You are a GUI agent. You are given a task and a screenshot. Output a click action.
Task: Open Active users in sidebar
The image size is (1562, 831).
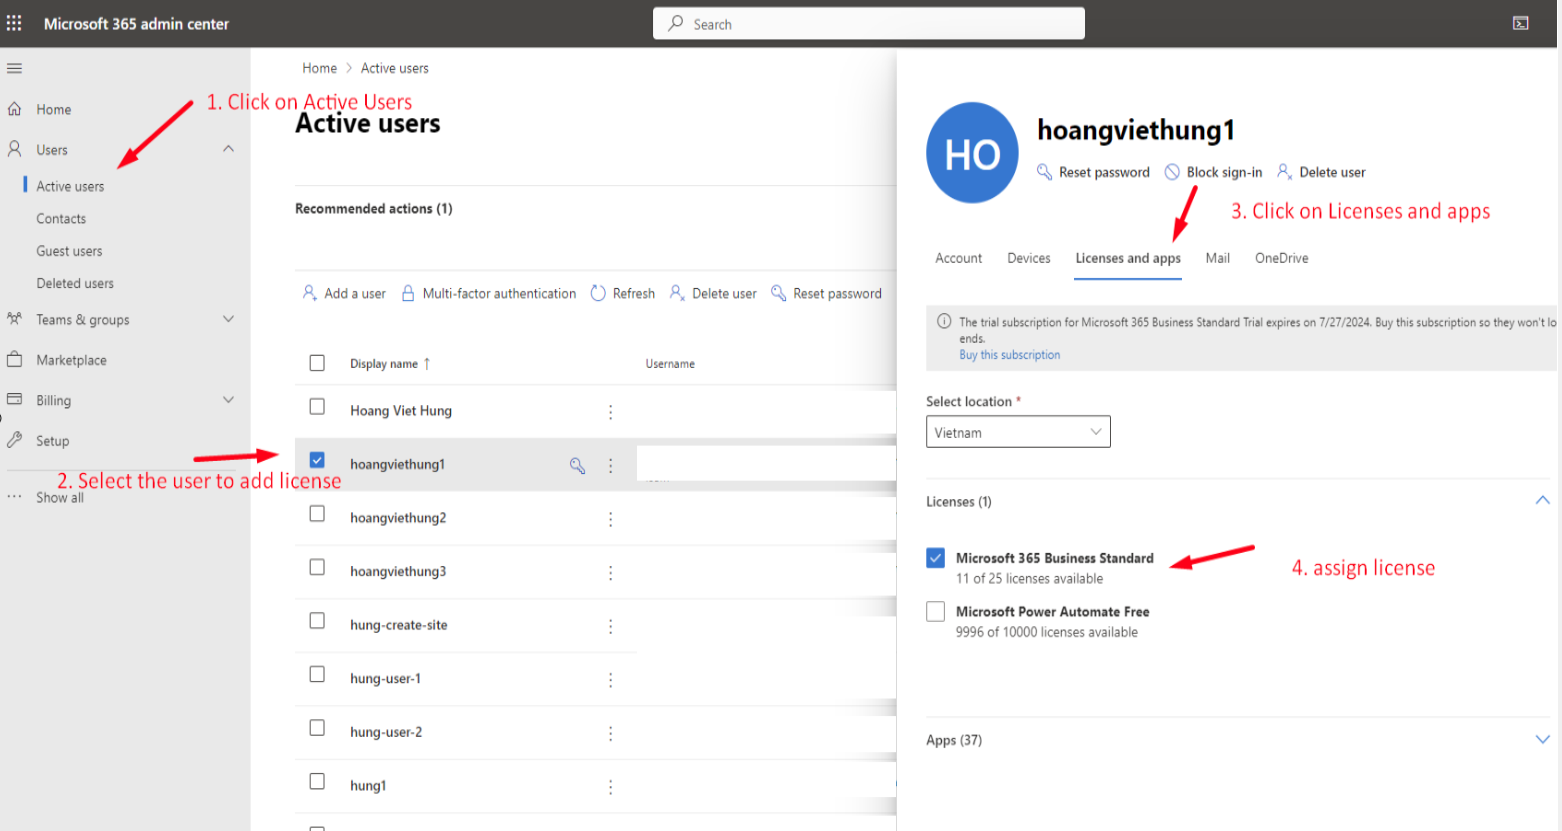[70, 186]
